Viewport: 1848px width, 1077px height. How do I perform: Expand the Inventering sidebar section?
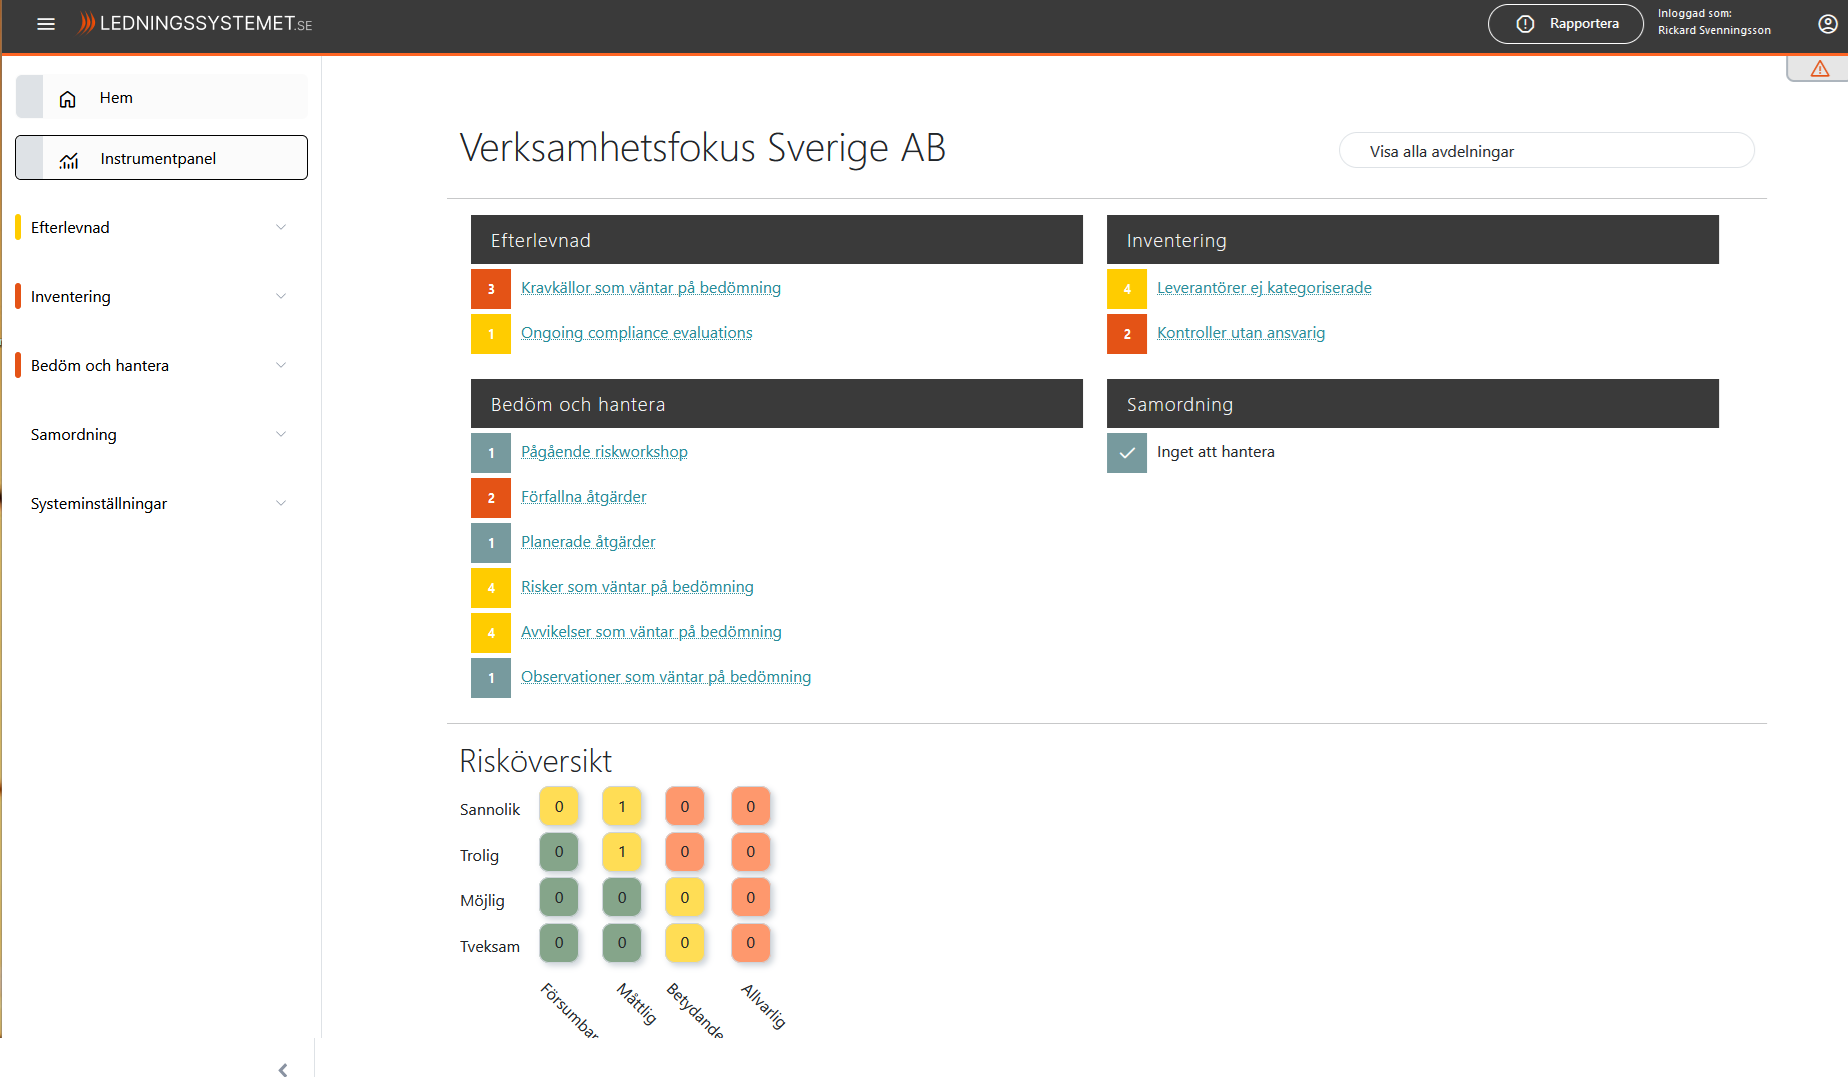pyautogui.click(x=281, y=297)
